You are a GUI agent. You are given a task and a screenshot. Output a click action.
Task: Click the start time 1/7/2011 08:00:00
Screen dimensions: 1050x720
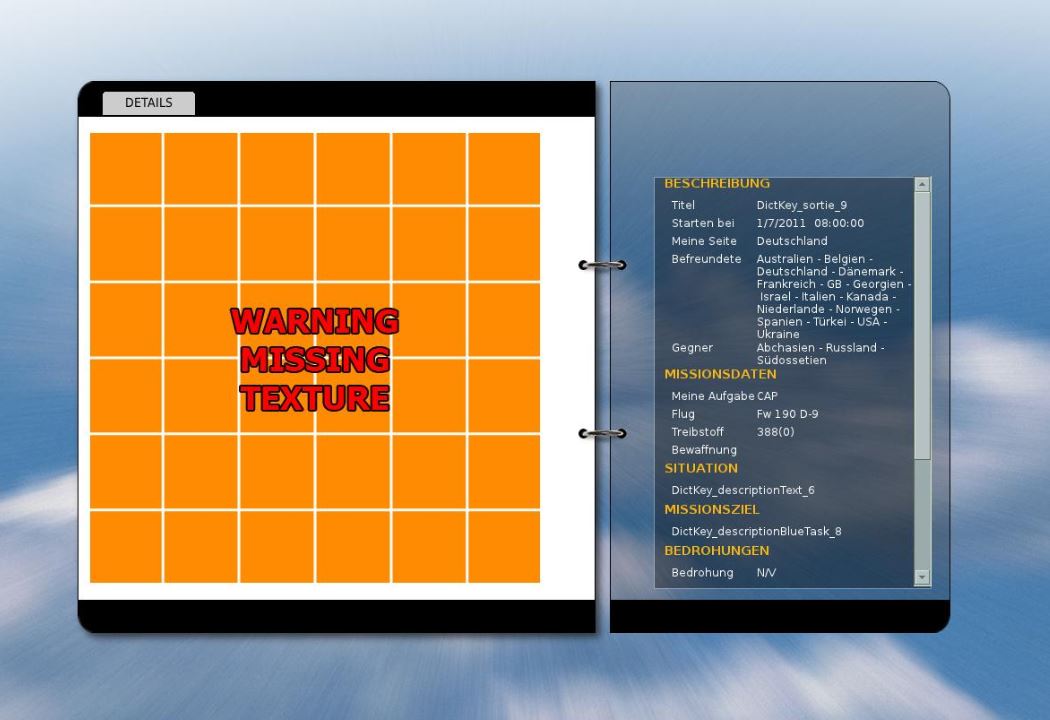coord(810,223)
